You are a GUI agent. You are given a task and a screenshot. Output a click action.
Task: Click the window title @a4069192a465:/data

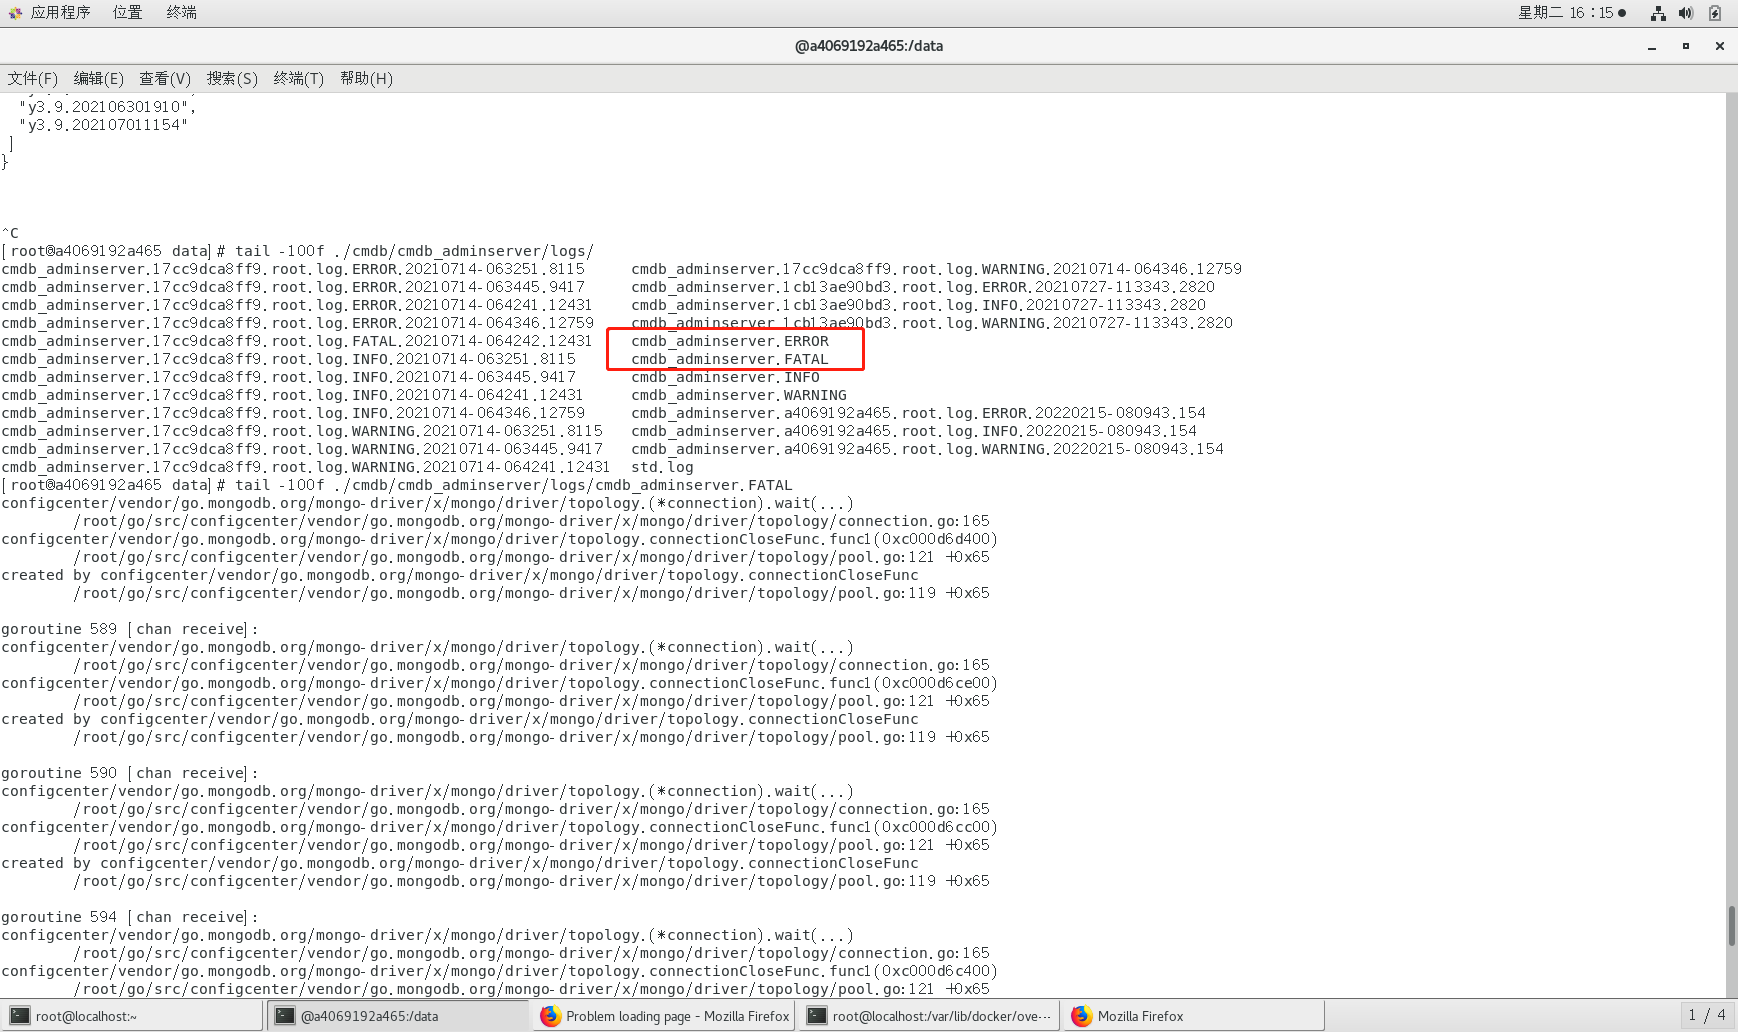(869, 46)
